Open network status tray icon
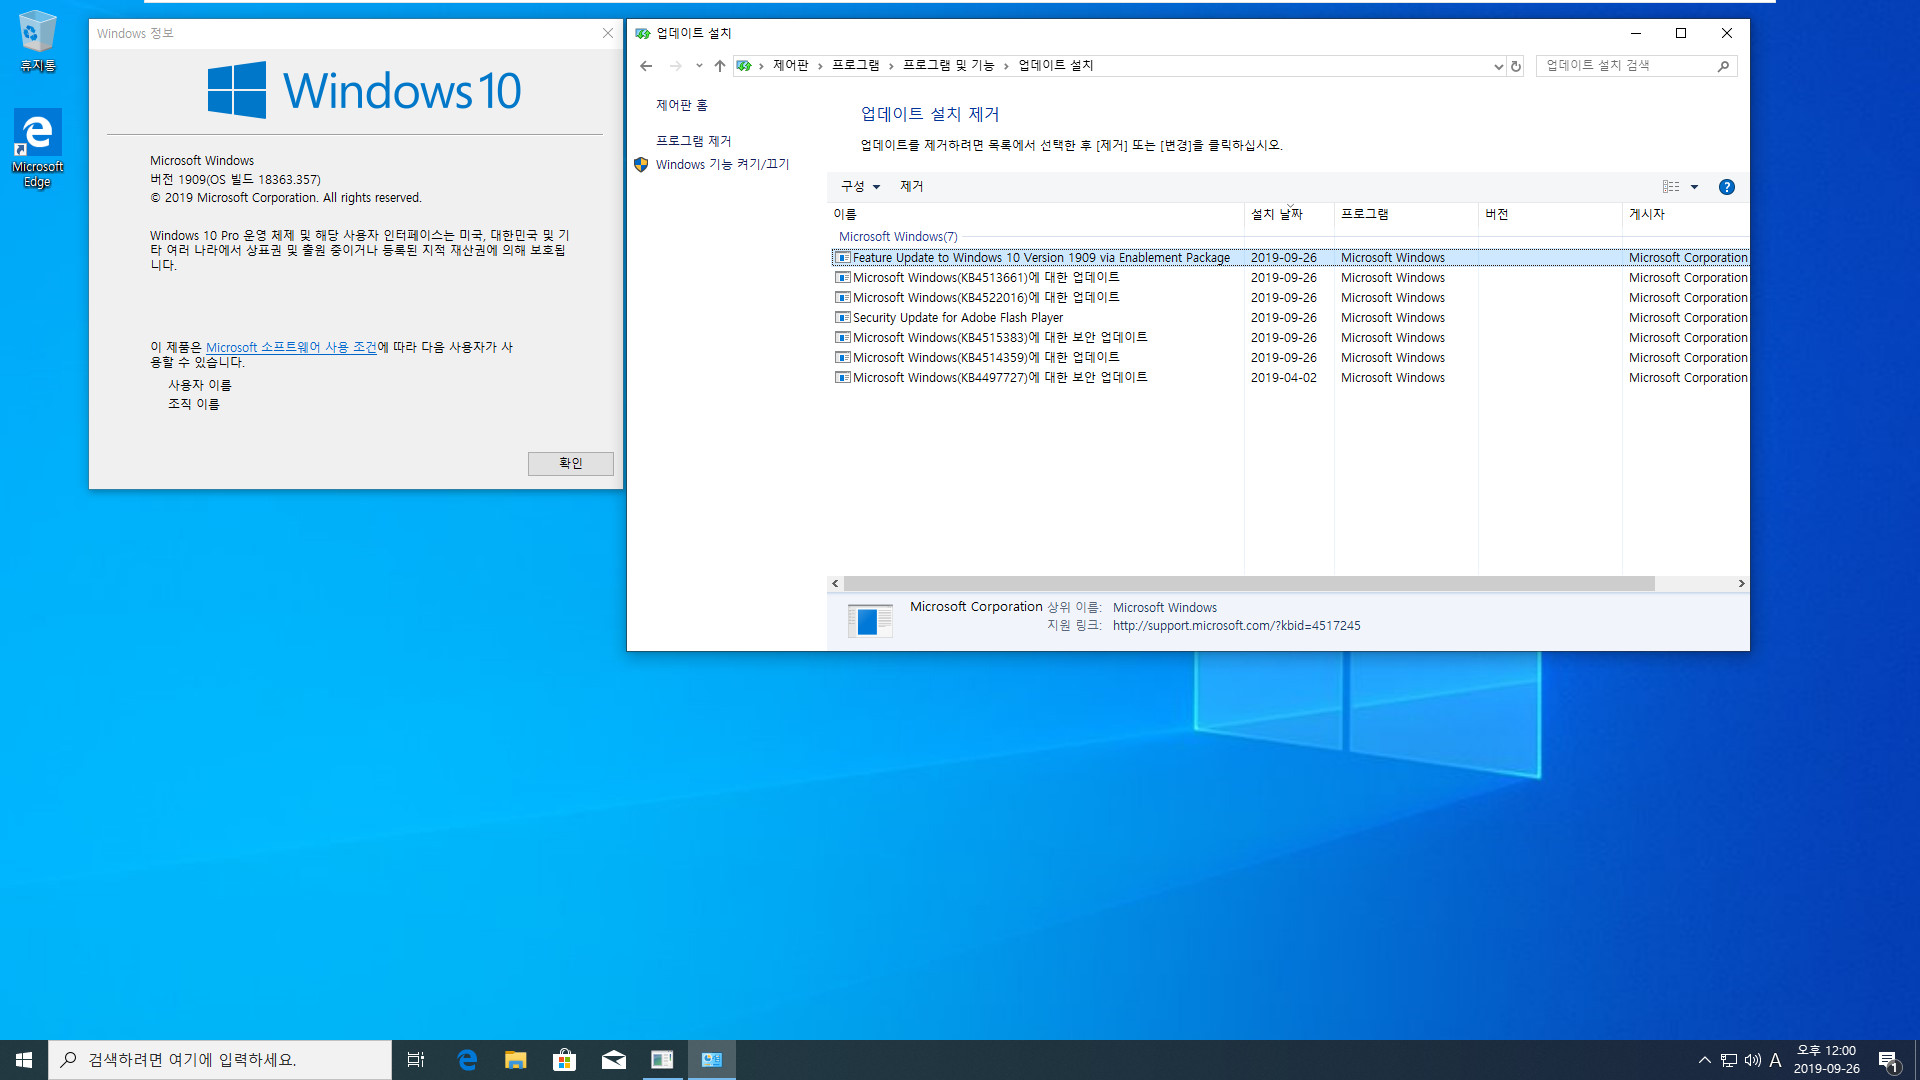This screenshot has height=1080, width=1920. 1729,1060
